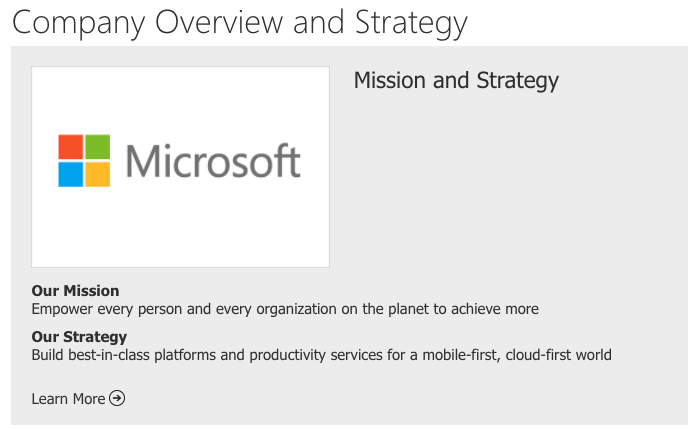Click the blue square of the Microsoft logo
Image resolution: width=688 pixels, height=430 pixels.
pos(71,174)
